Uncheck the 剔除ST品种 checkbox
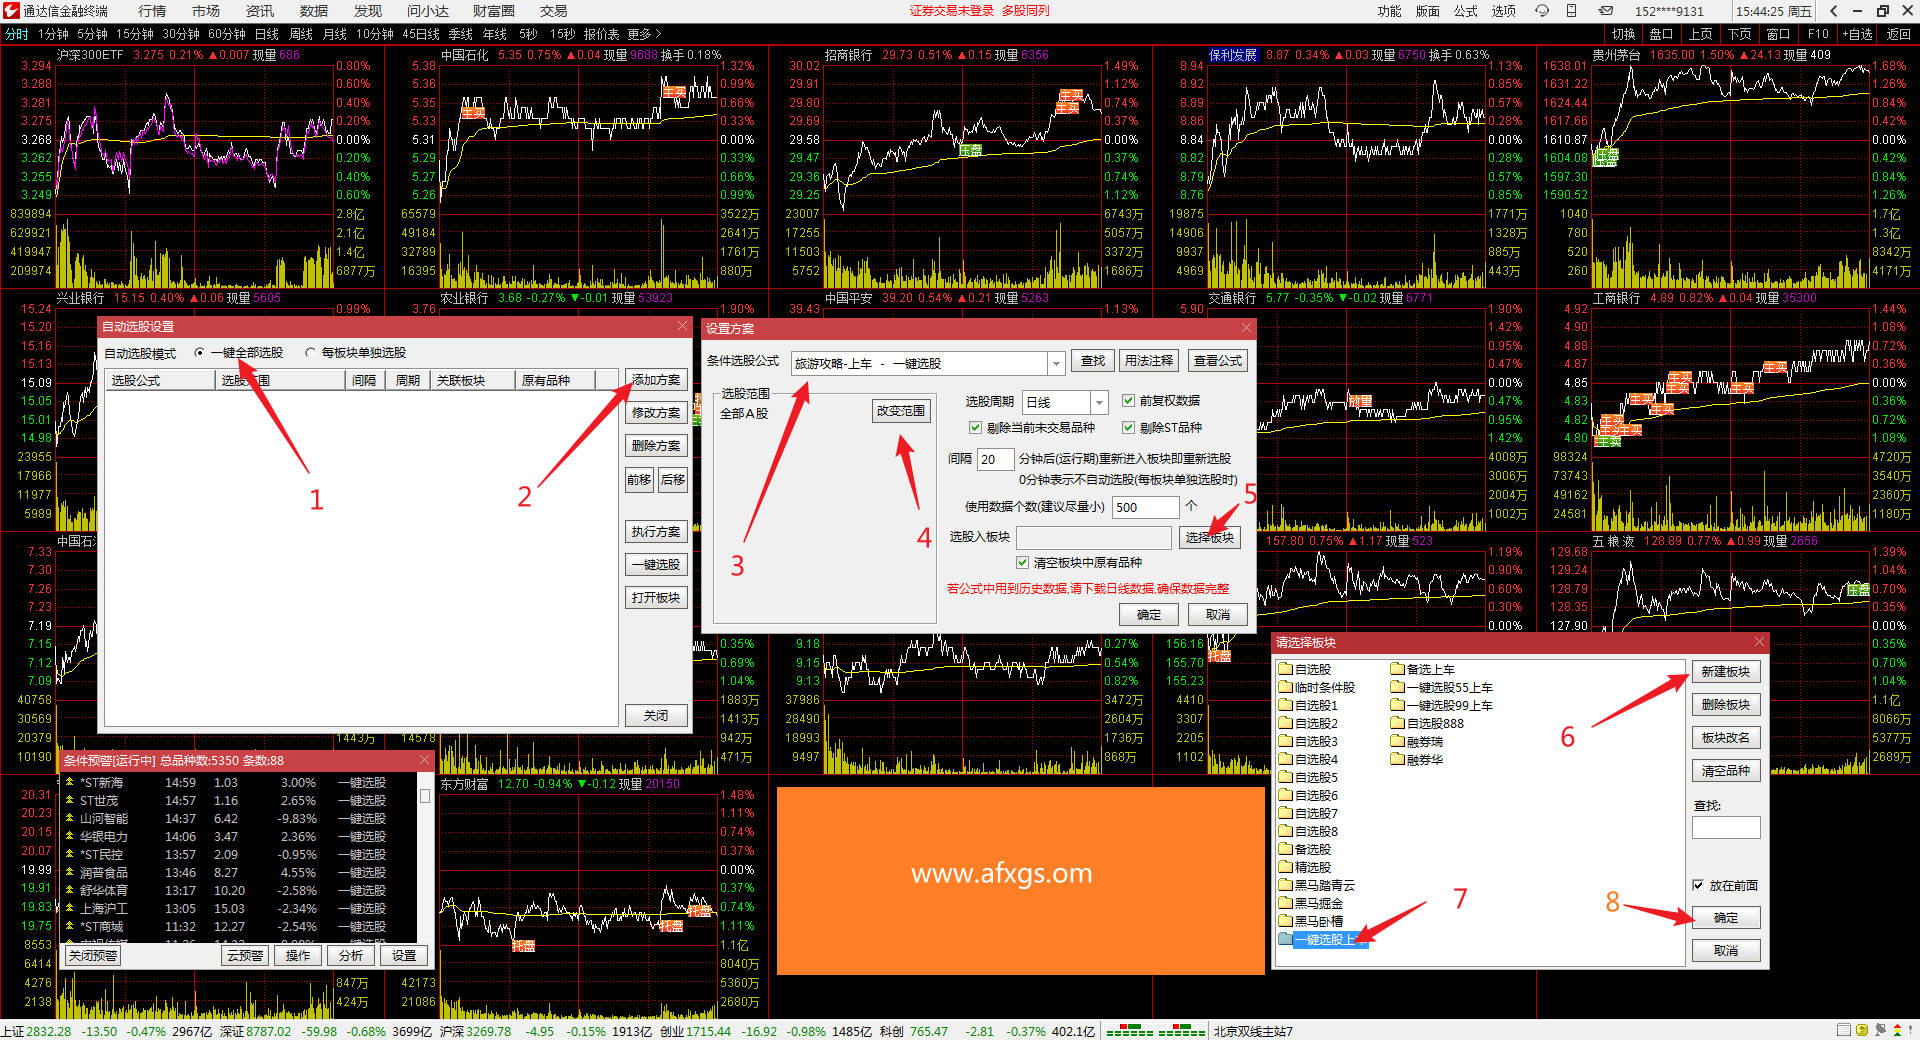Viewport: 1920px width, 1040px height. 1128,428
